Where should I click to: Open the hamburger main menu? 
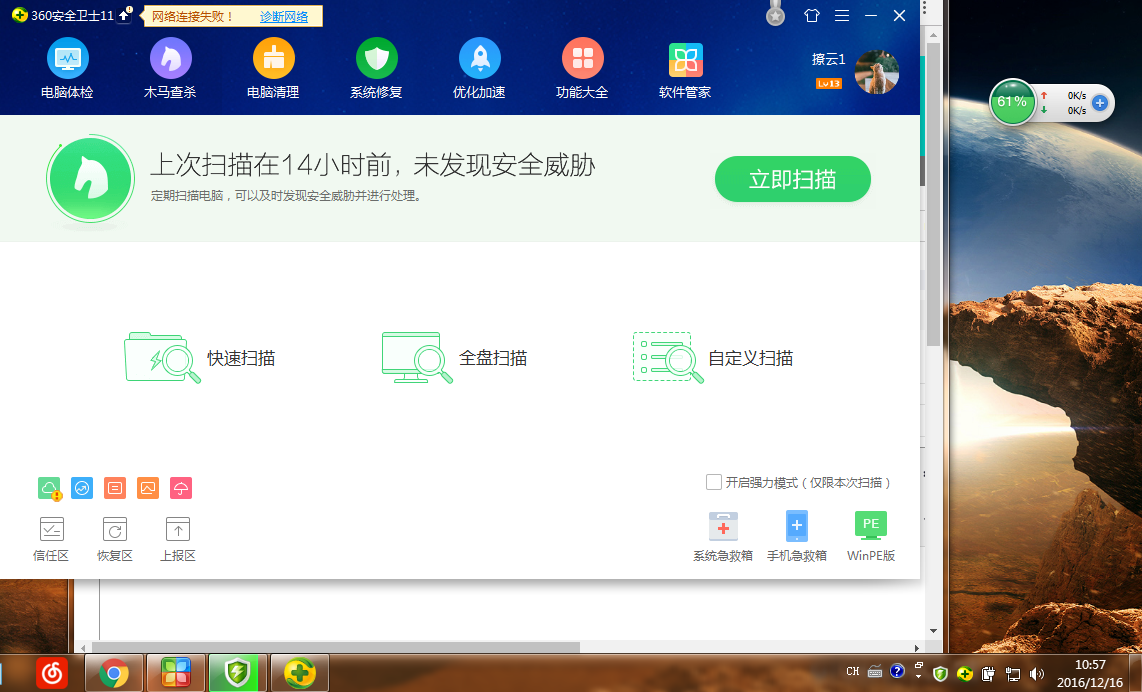[841, 16]
